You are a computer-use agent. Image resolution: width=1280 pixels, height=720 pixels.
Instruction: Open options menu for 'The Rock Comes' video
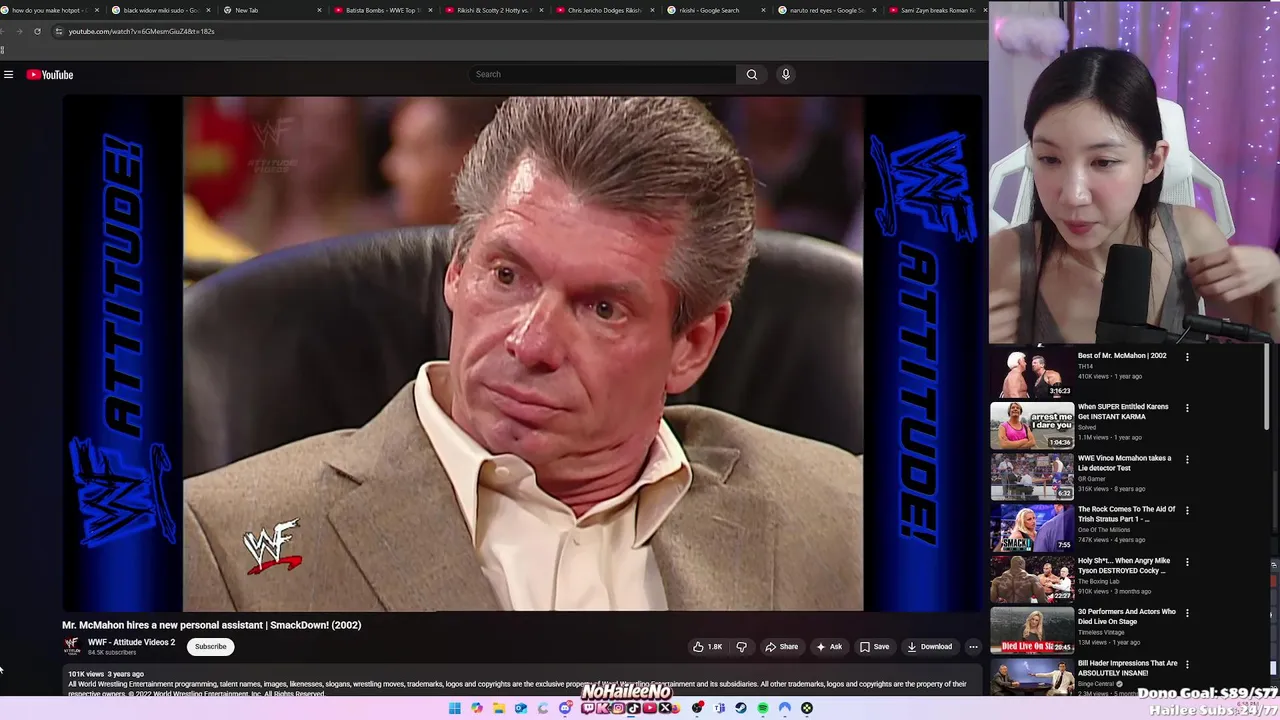[1187, 510]
